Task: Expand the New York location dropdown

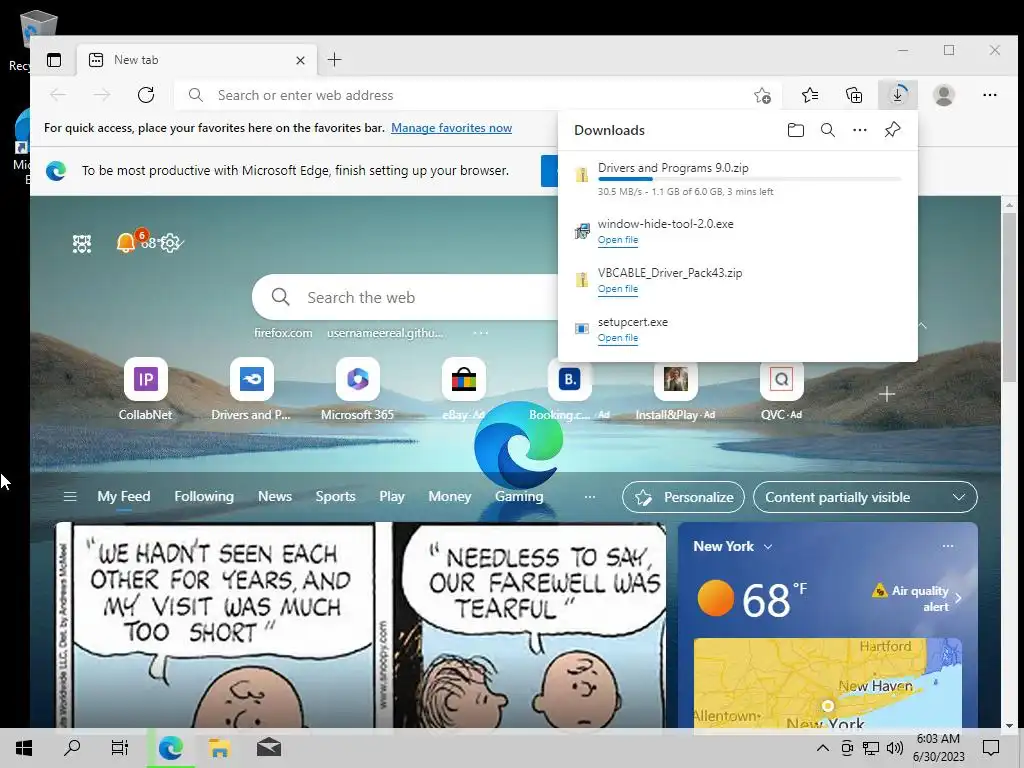Action: click(x=768, y=547)
